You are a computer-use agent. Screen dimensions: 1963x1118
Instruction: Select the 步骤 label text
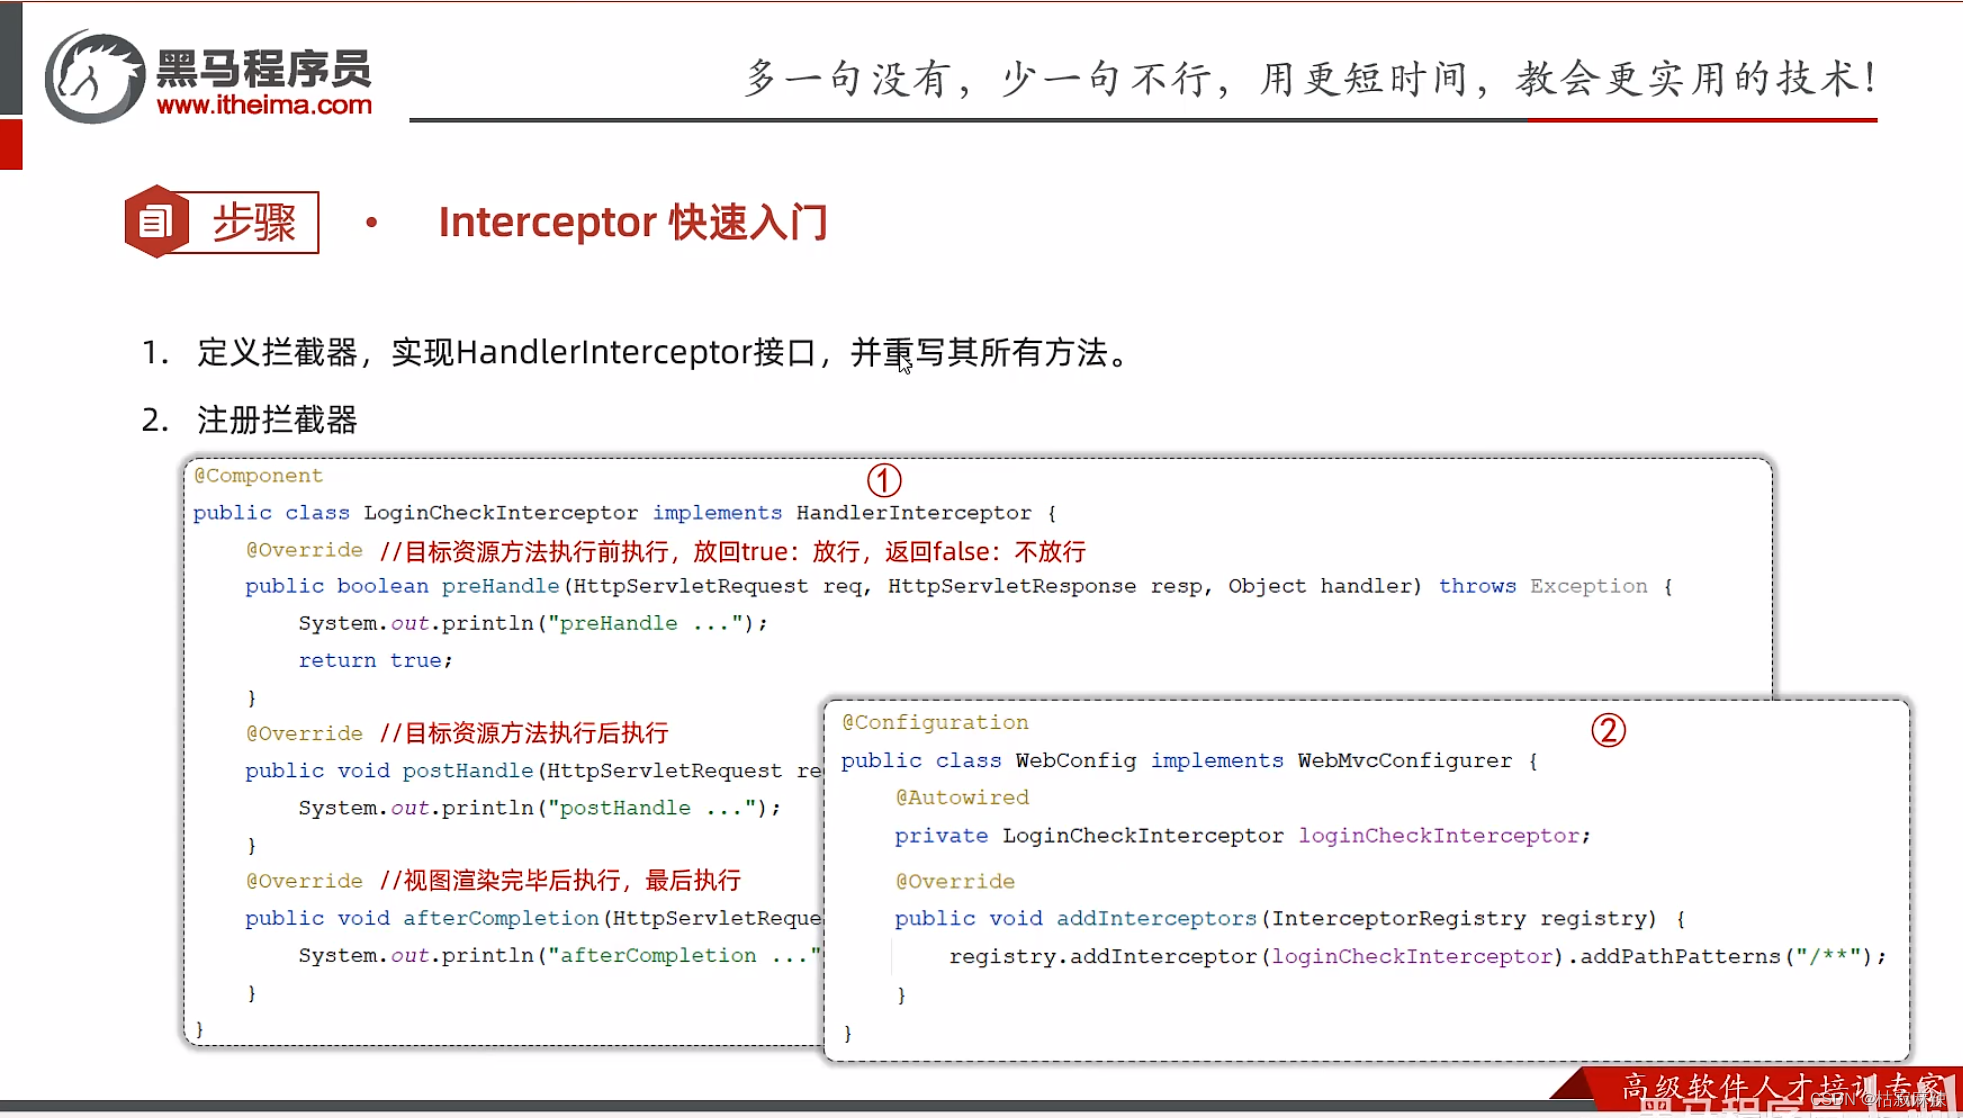pos(253,221)
